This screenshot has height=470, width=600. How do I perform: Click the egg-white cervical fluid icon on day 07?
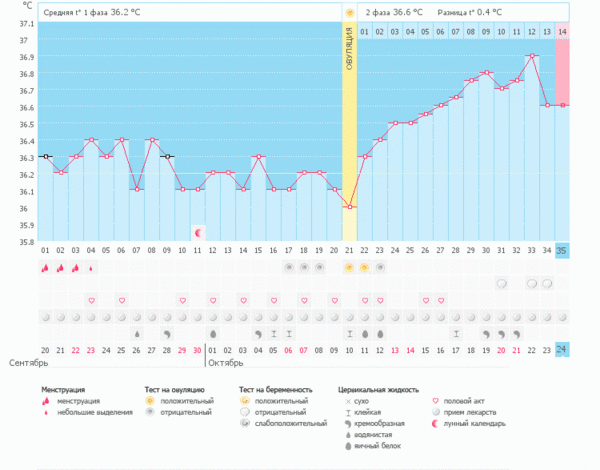(x=137, y=333)
